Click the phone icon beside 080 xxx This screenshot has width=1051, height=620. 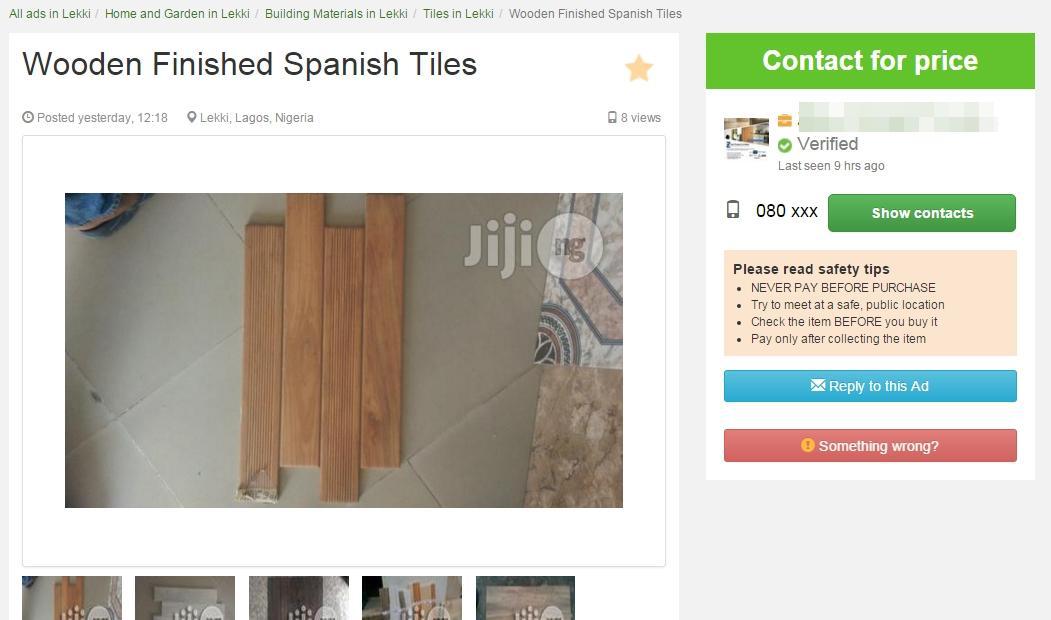[733, 210]
